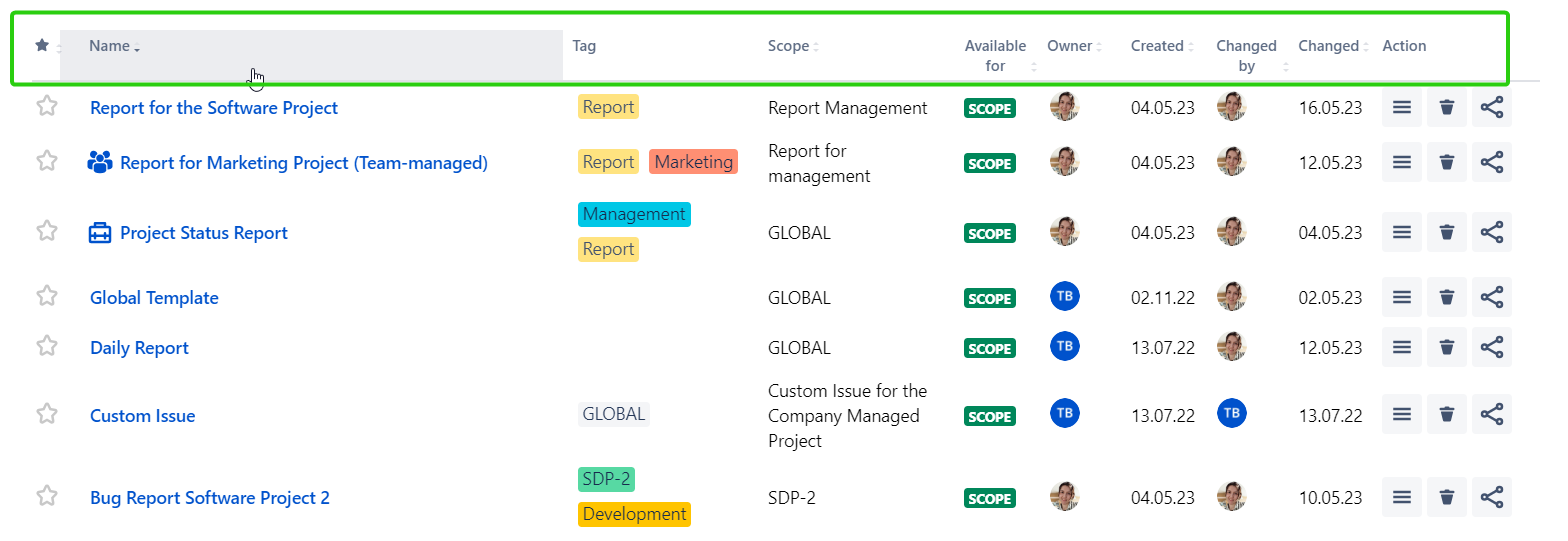The width and height of the screenshot is (1568, 541).
Task: Open the Global Template link
Action: (154, 298)
